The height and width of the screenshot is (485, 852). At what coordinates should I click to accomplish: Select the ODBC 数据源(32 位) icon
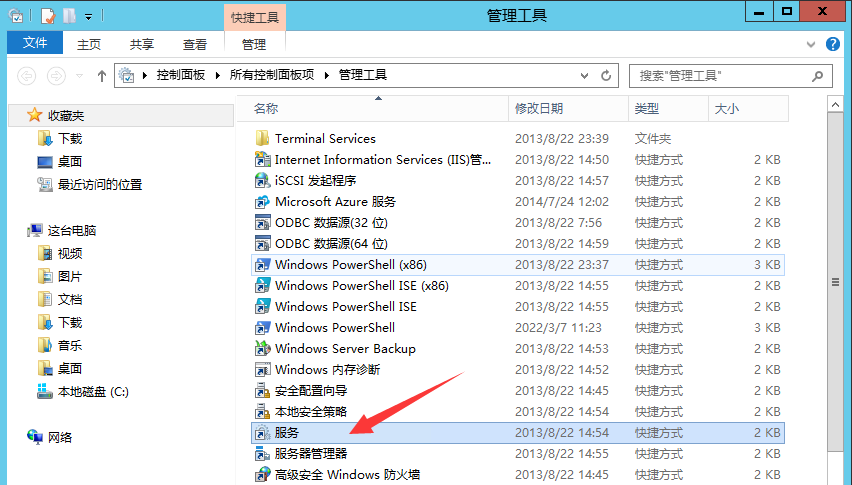(263, 222)
